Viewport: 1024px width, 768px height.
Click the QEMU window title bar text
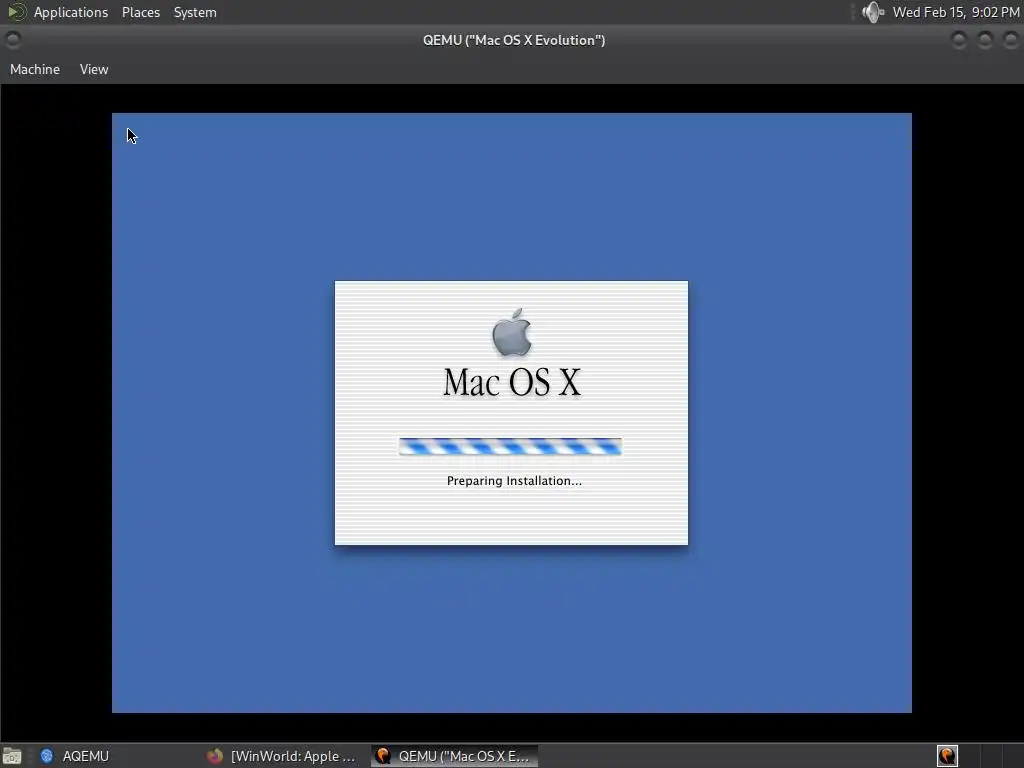(x=514, y=40)
